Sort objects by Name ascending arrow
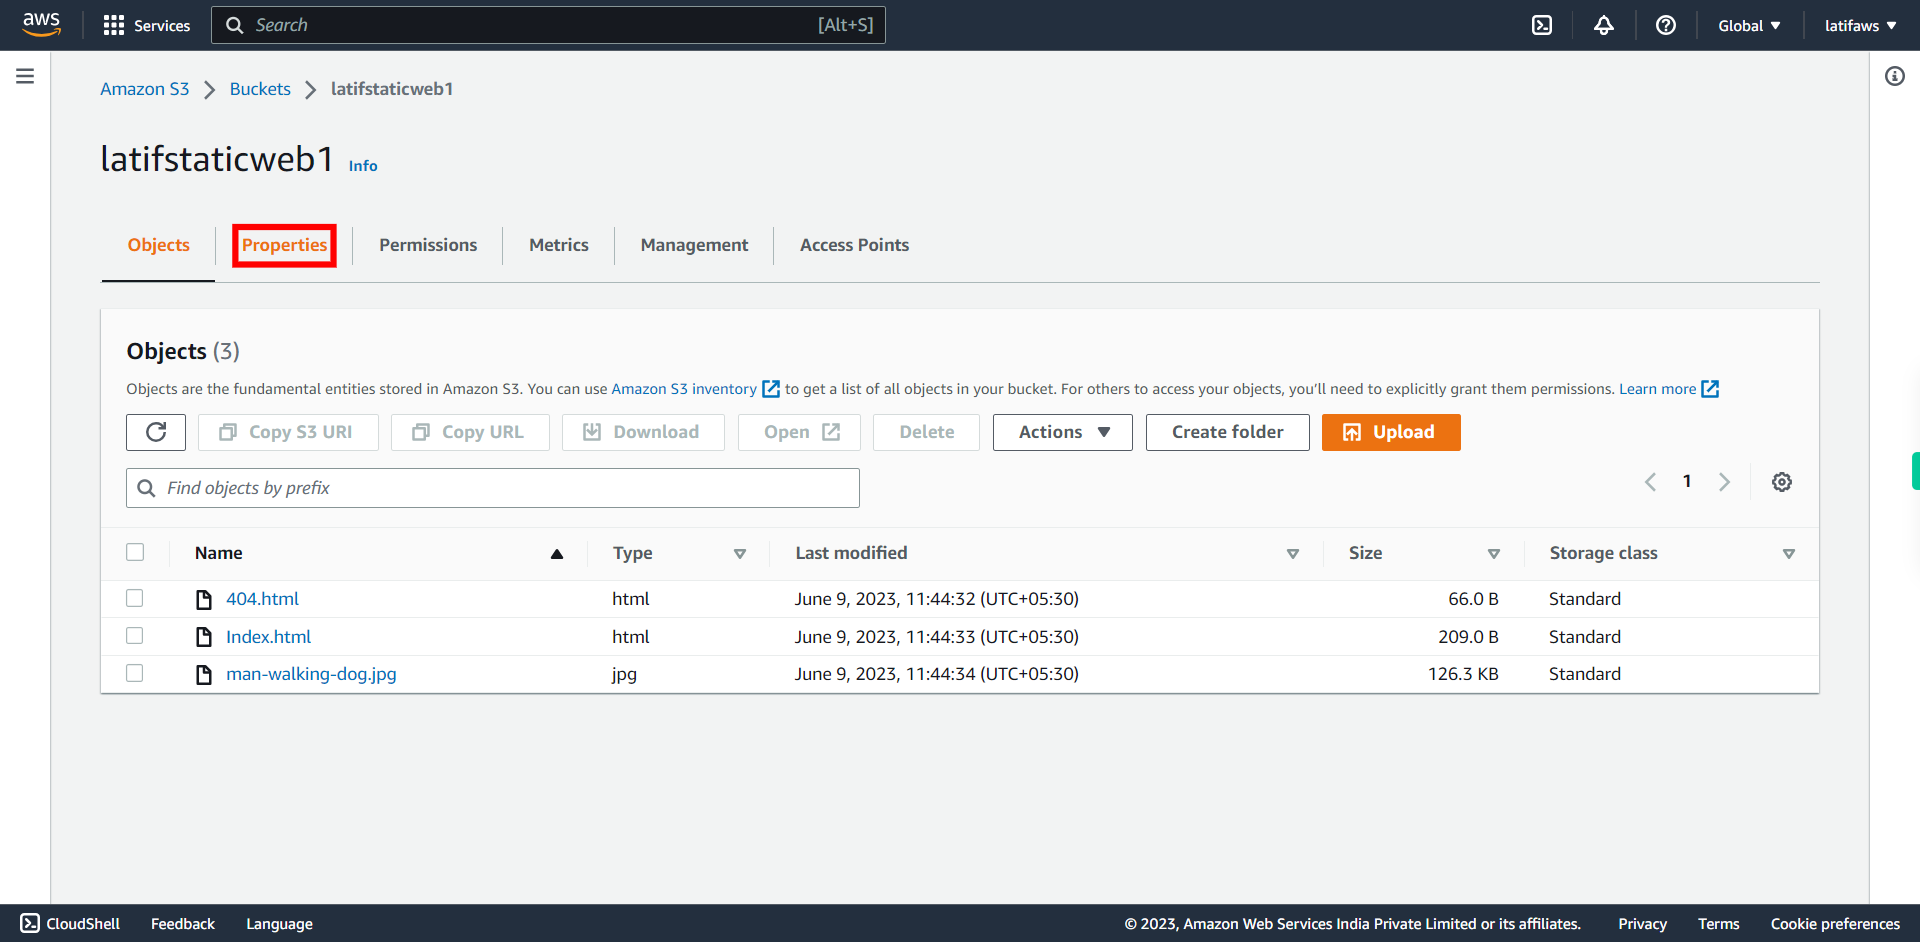This screenshot has width=1920, height=942. 557,554
